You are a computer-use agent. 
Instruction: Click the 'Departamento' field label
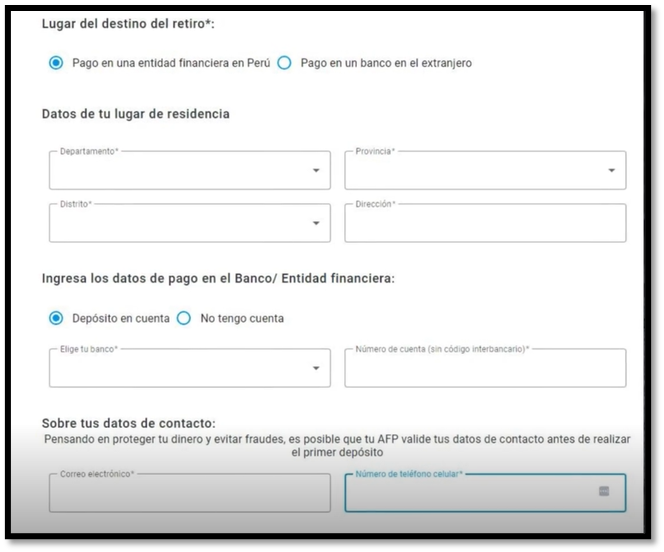88,151
